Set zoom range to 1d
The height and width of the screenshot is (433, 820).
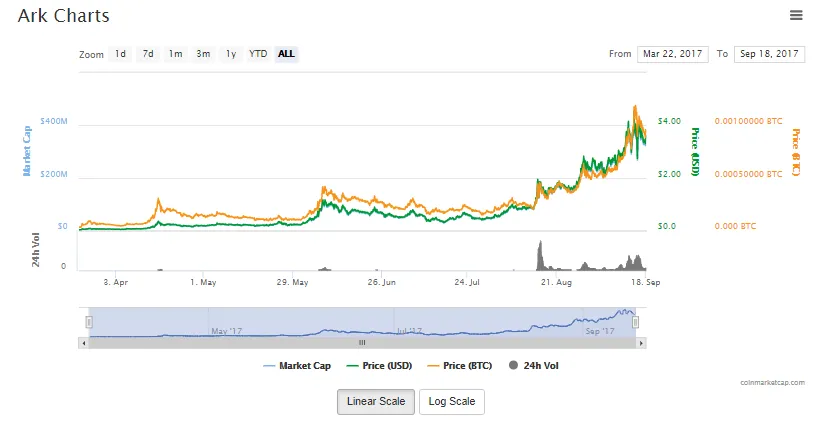click(x=120, y=54)
